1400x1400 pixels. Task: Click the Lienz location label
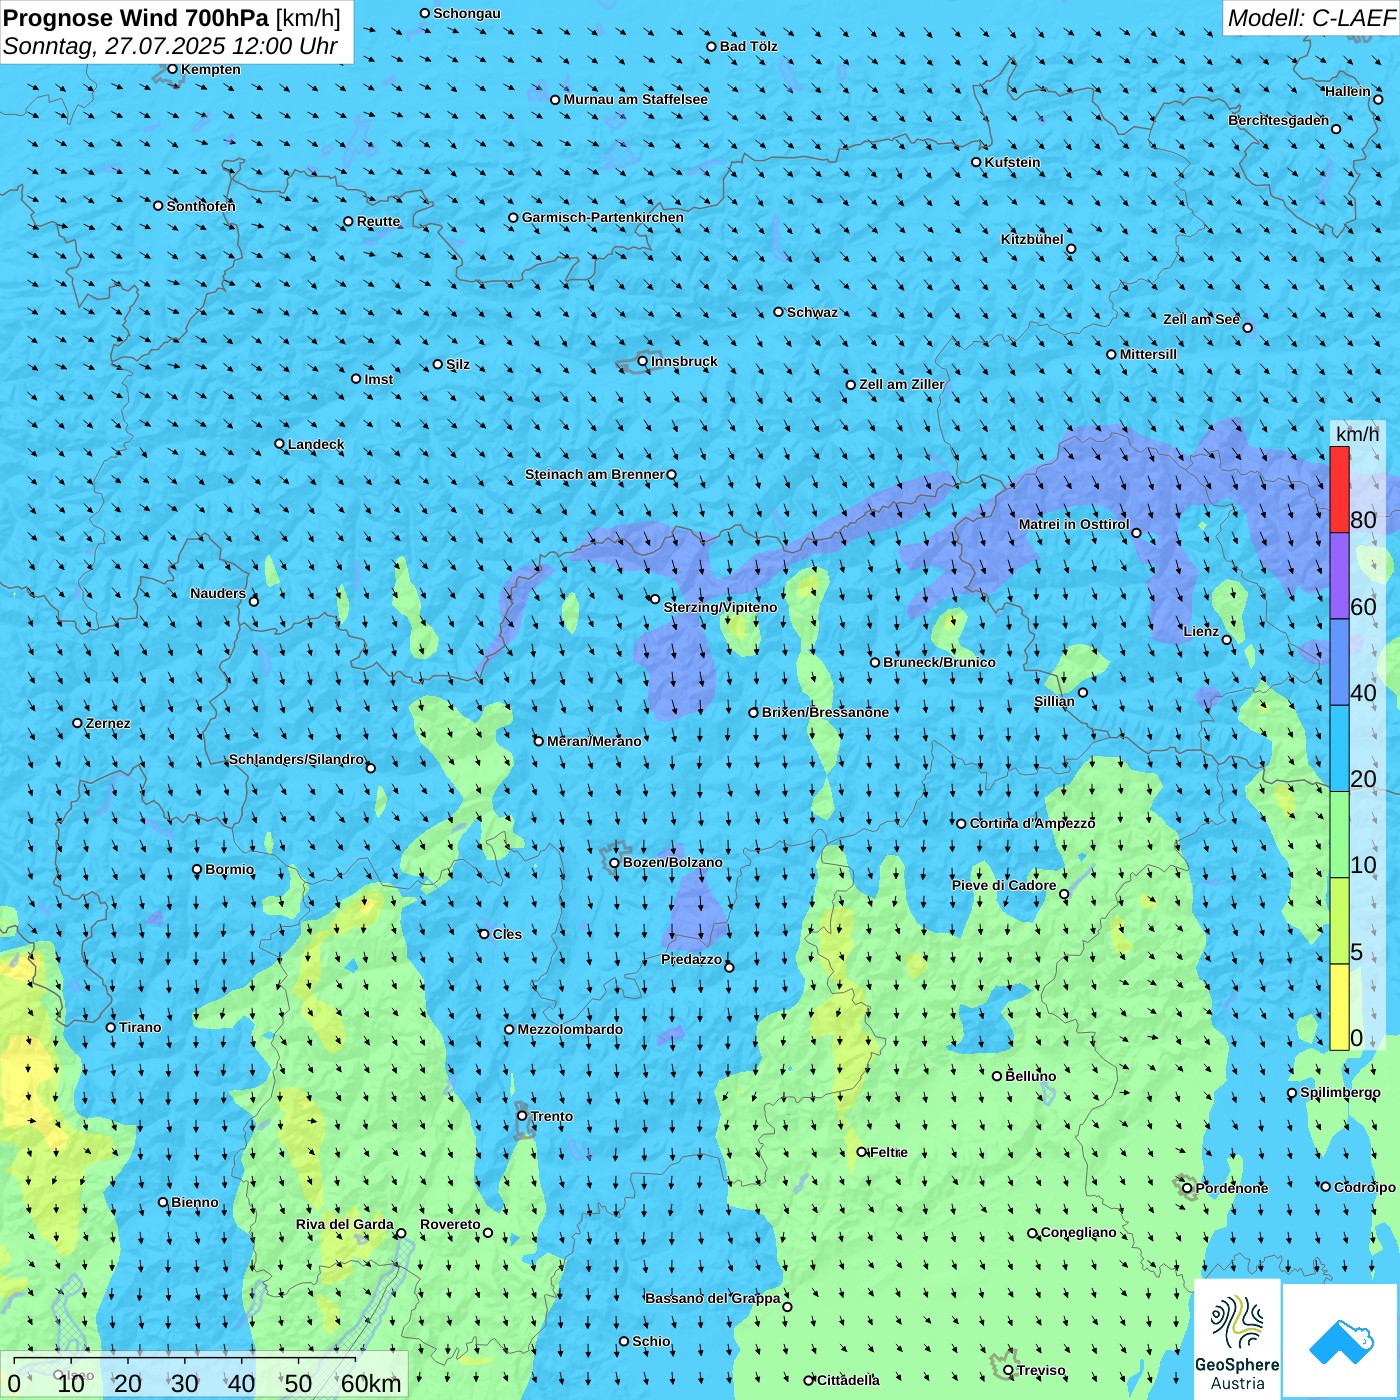point(1201,631)
